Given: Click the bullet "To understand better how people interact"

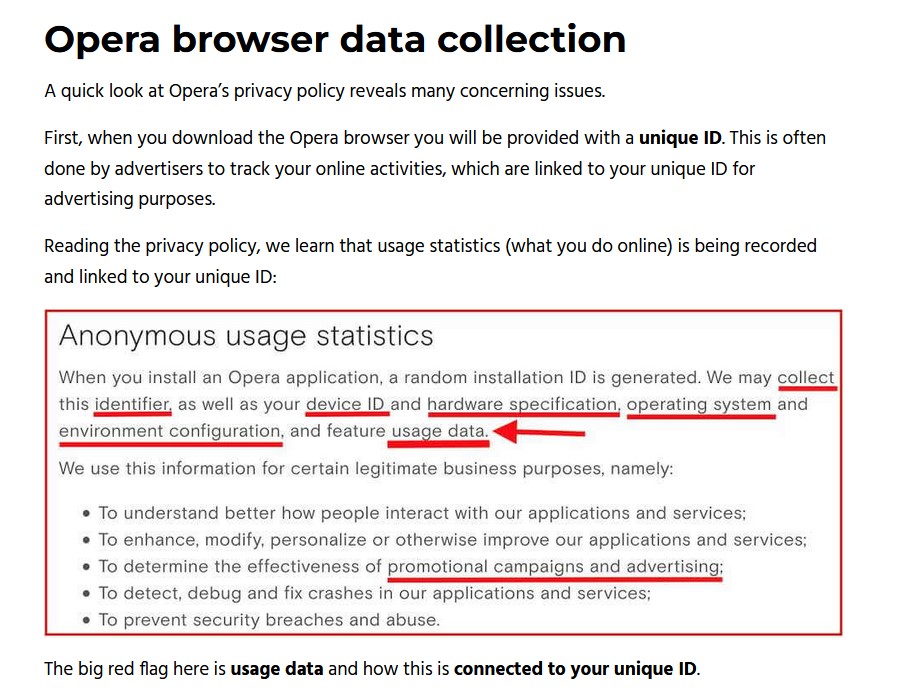Looking at the screenshot, I should coord(422,513).
